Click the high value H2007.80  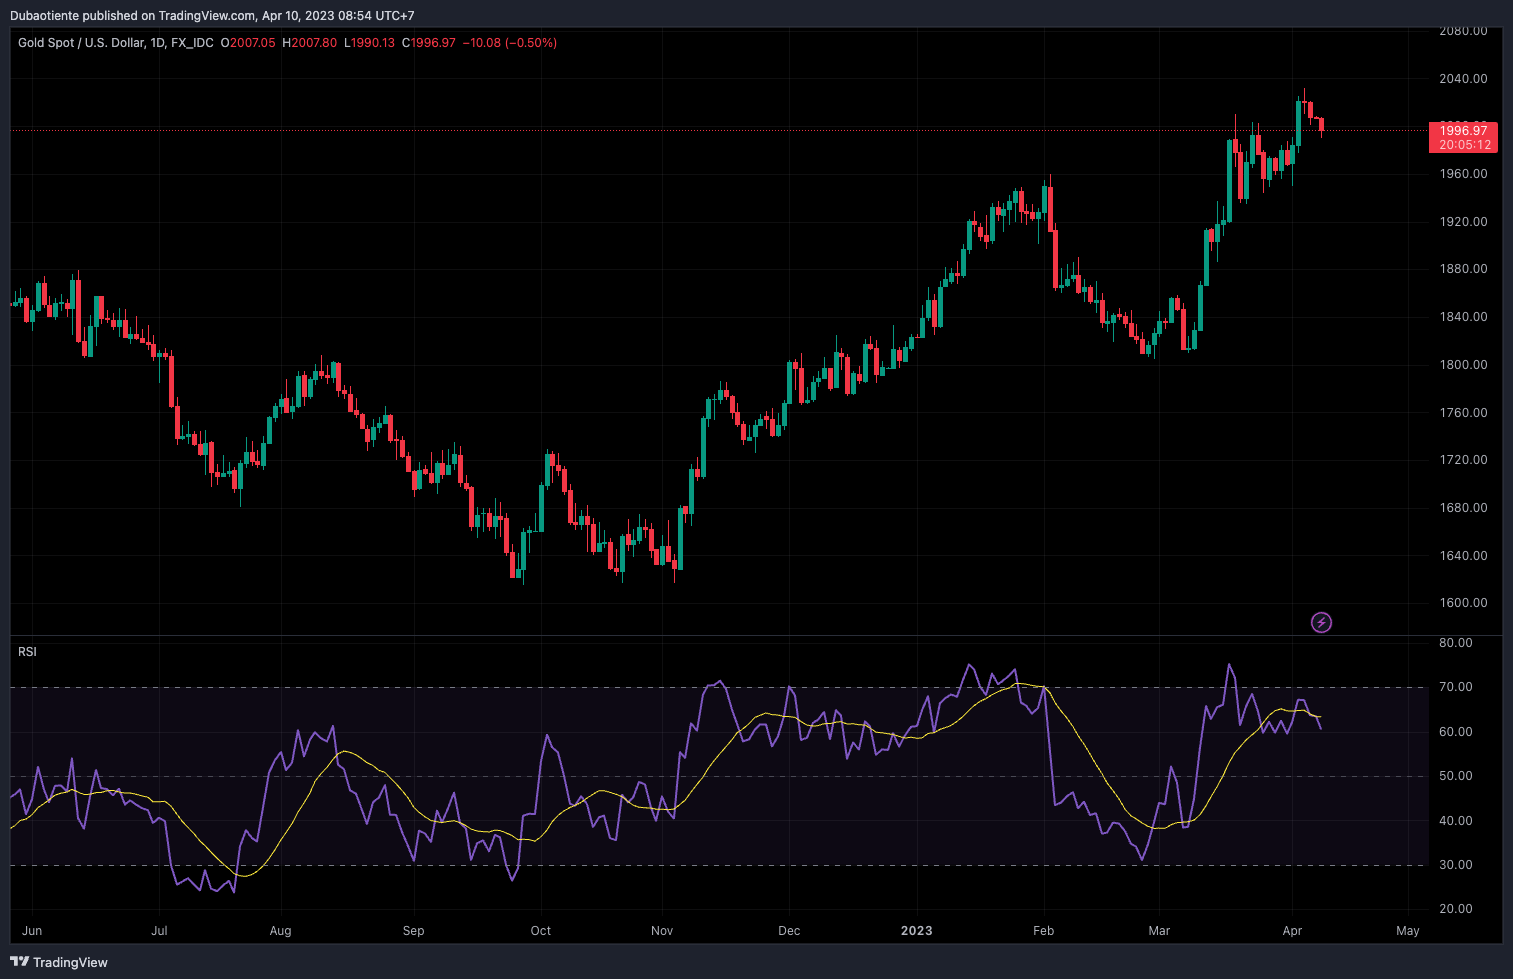tap(310, 43)
